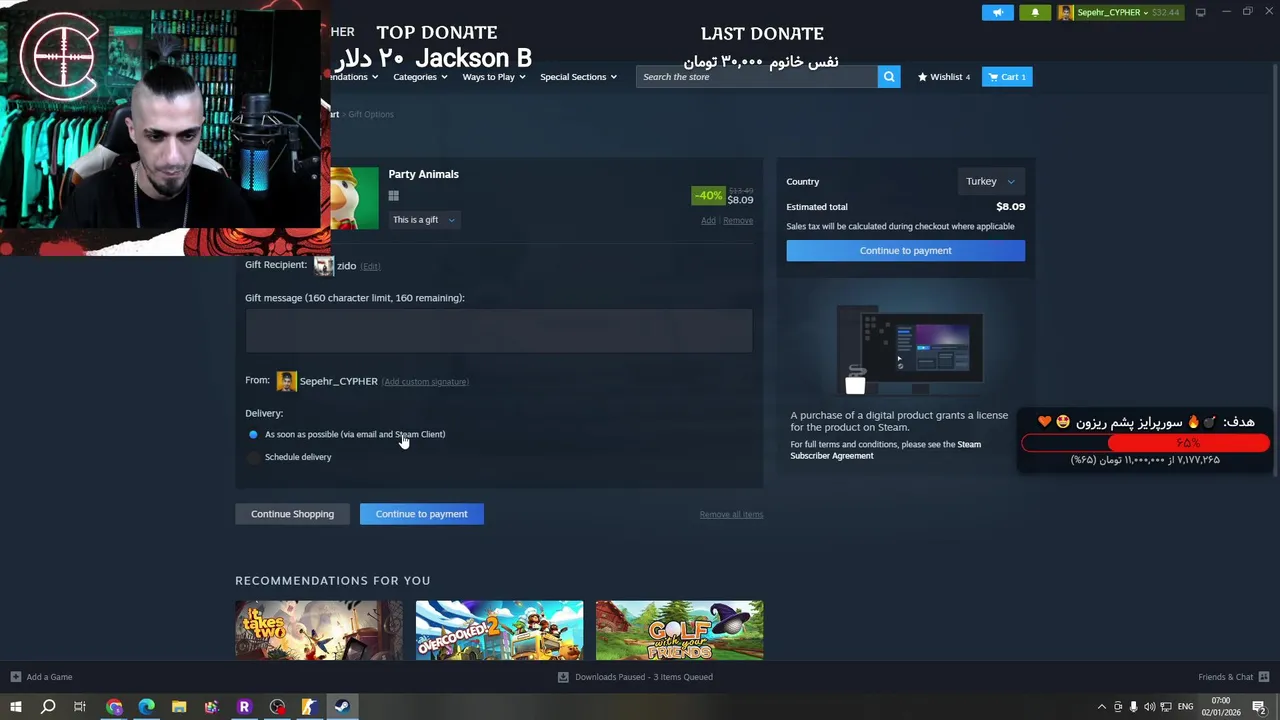Click the Add a Game plus icon
This screenshot has width=1280, height=720.
pos(15,677)
